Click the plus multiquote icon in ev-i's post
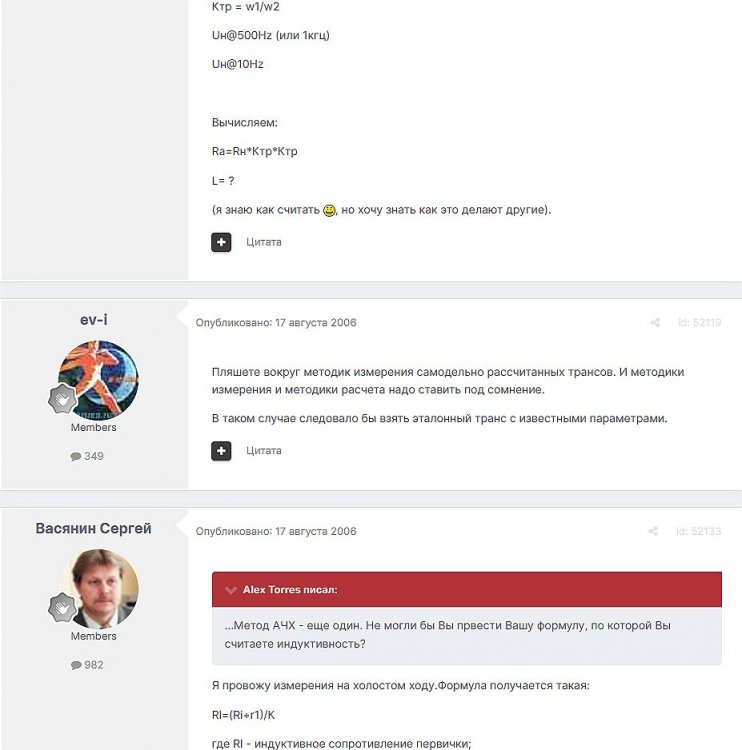 (221, 451)
